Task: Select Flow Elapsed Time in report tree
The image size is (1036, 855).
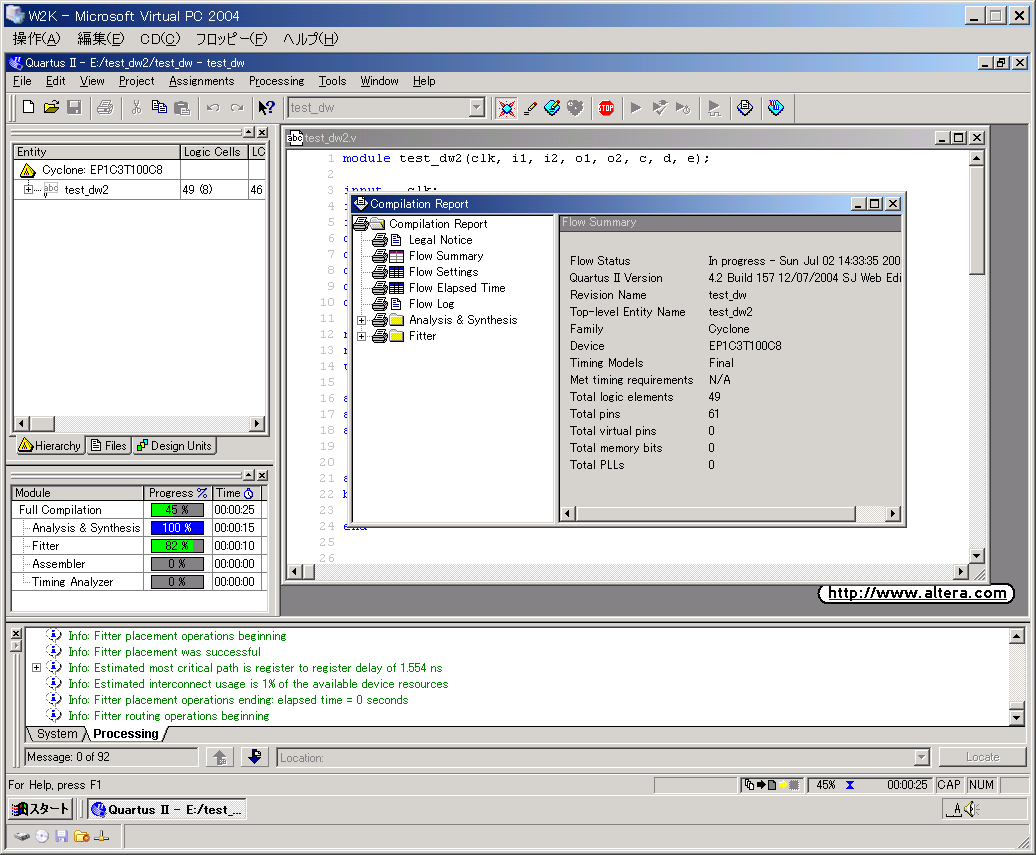Action: [x=456, y=288]
